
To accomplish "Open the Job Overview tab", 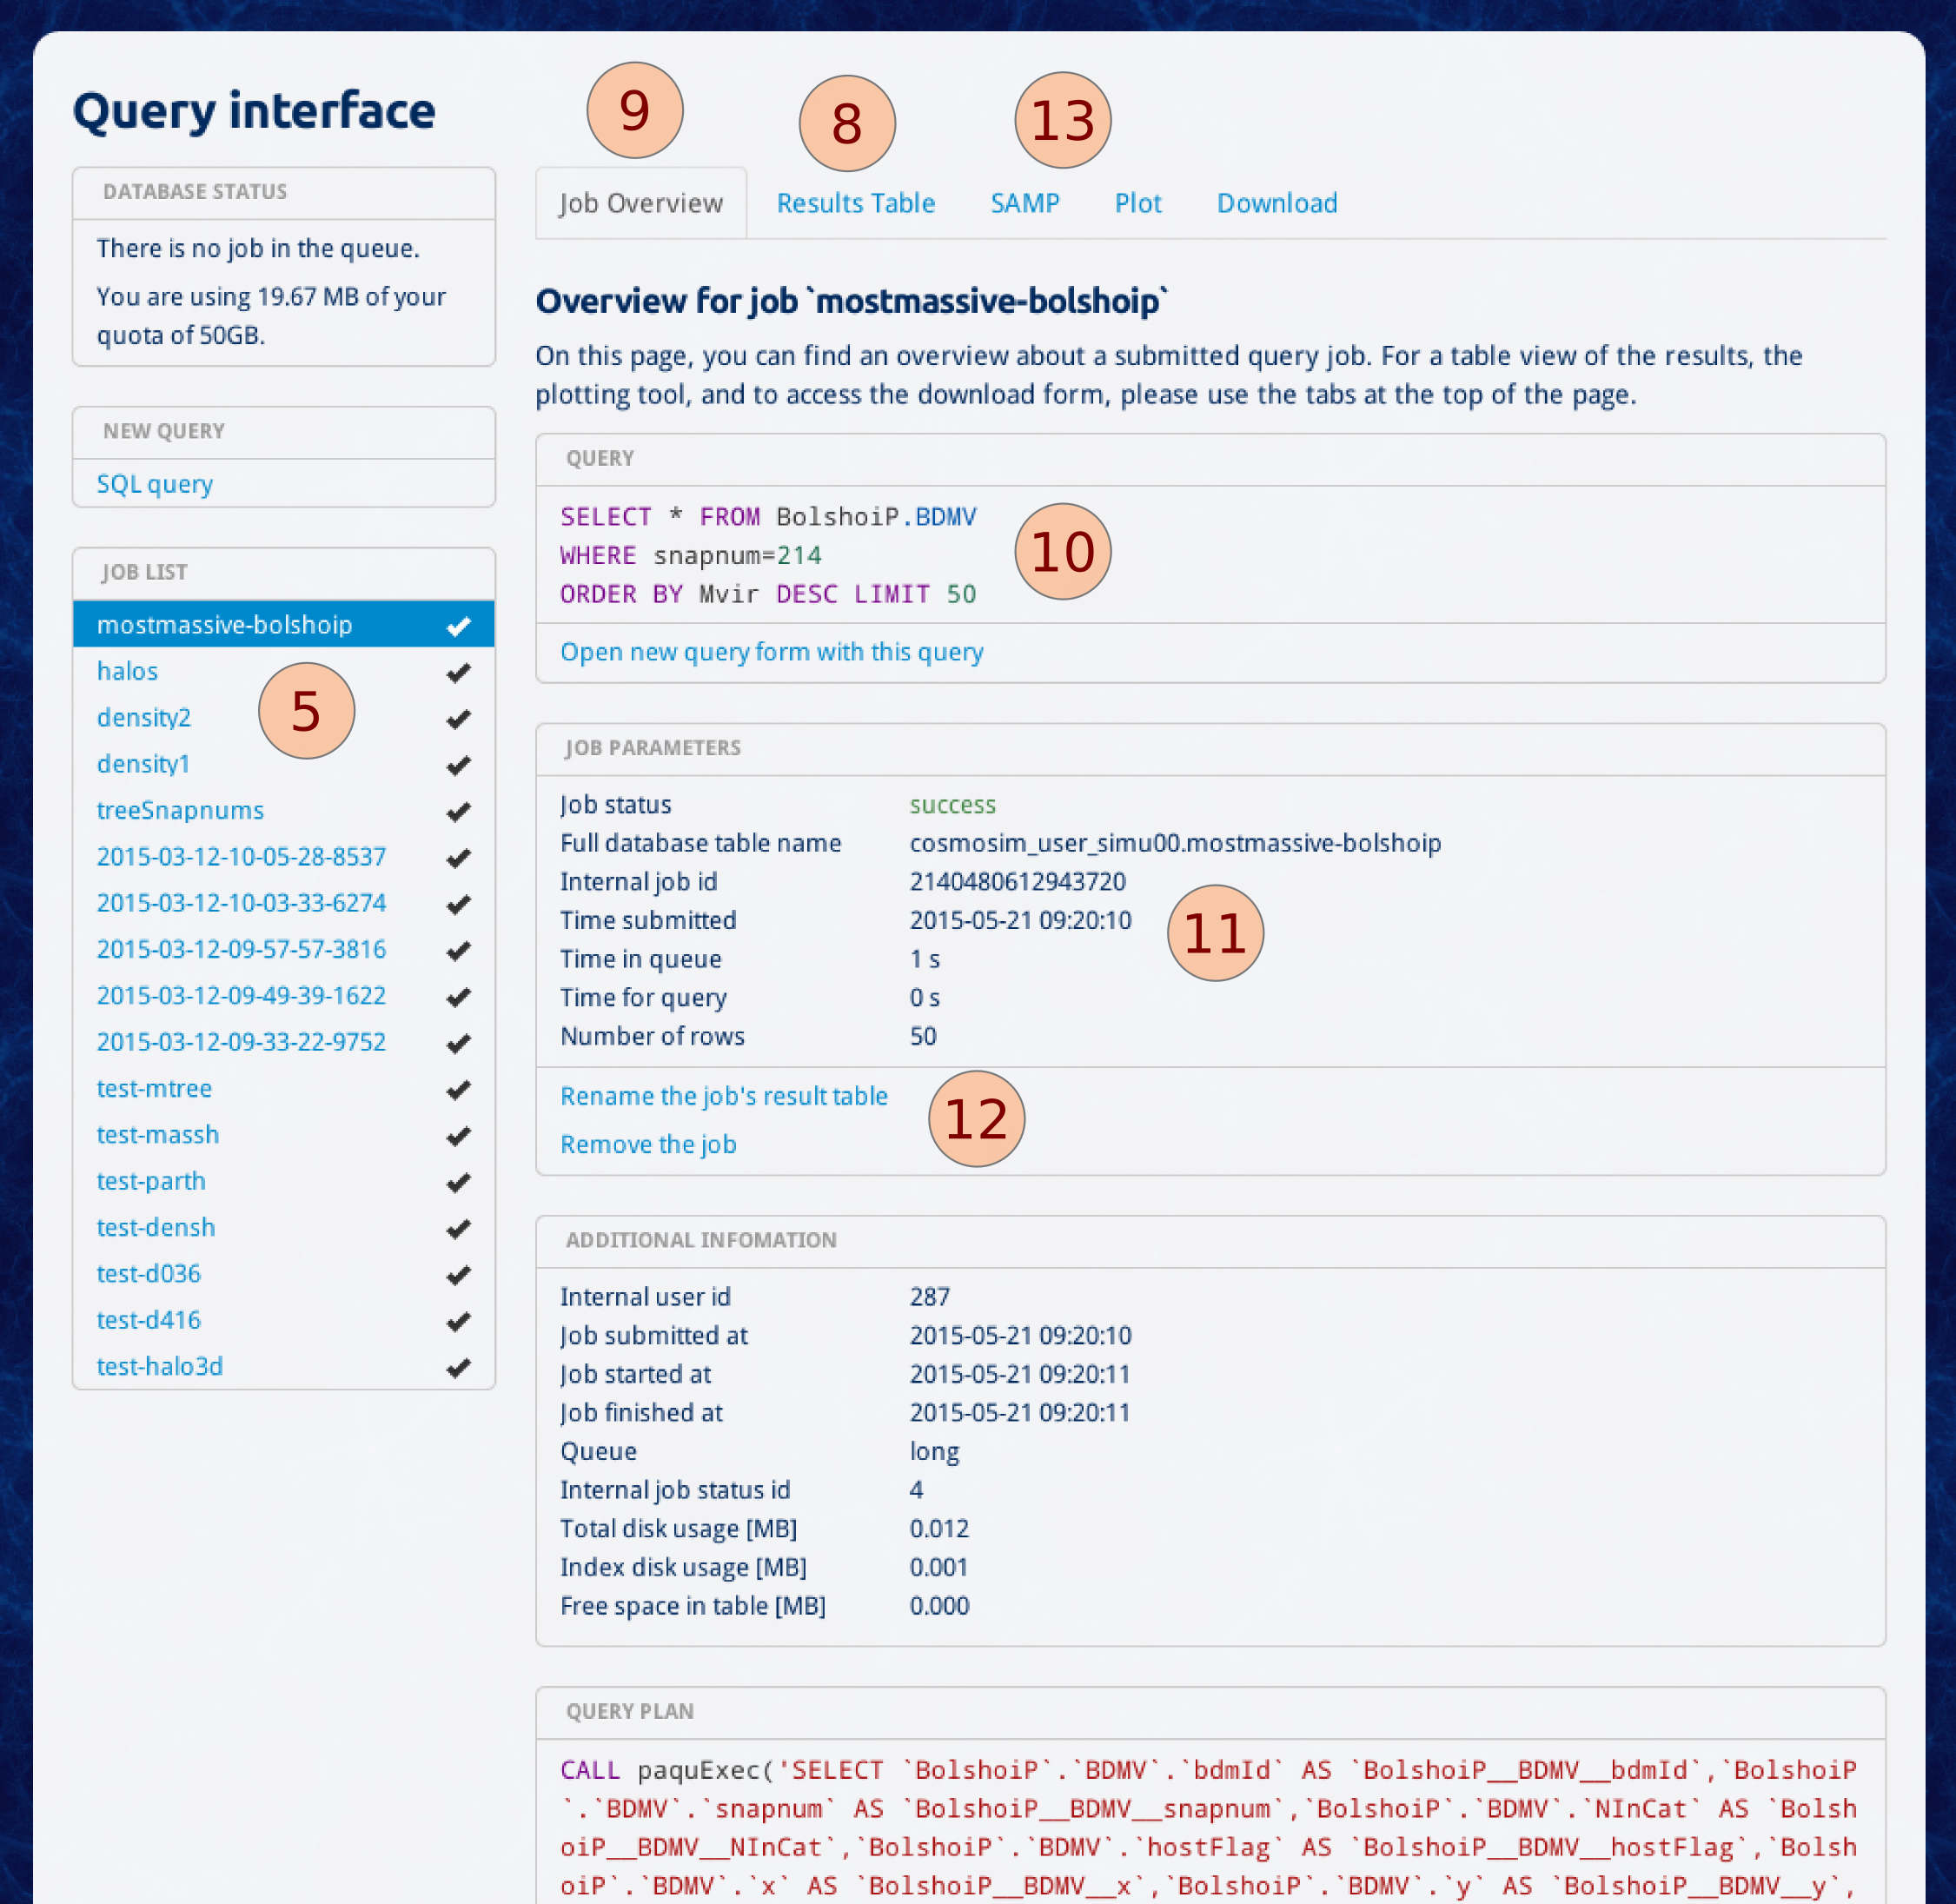I will point(640,203).
